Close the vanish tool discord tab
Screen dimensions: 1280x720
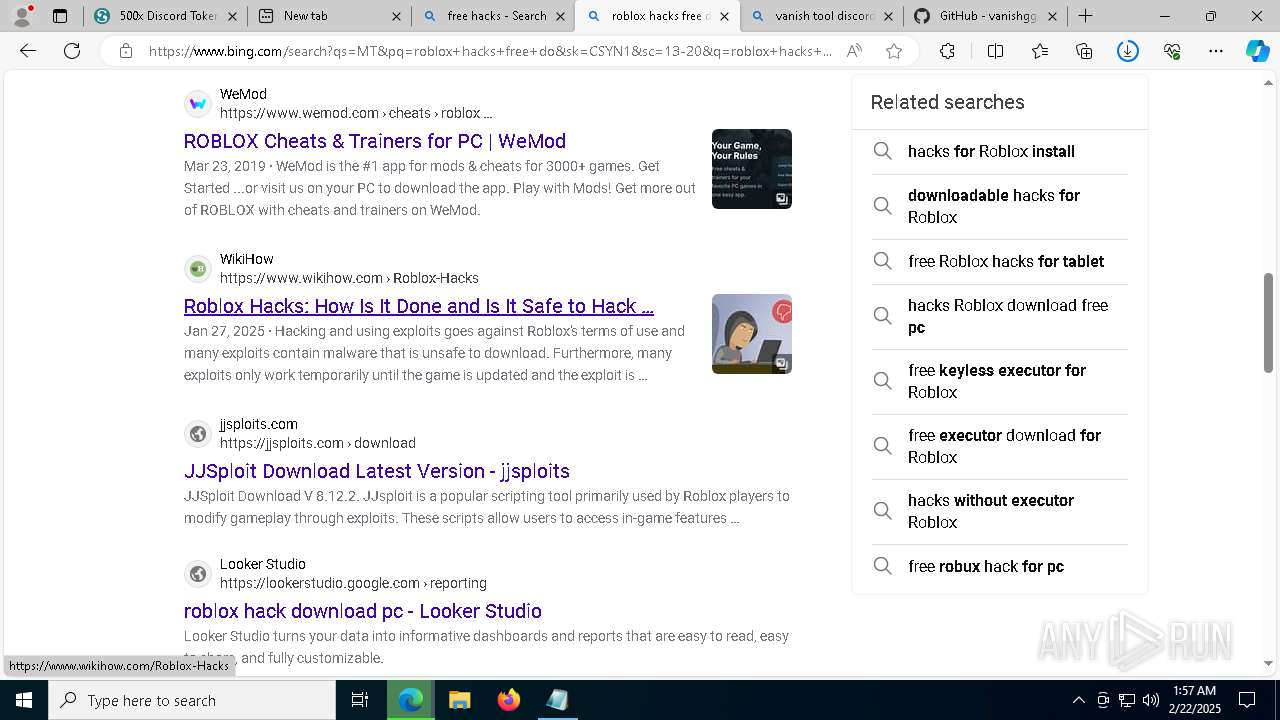888,16
